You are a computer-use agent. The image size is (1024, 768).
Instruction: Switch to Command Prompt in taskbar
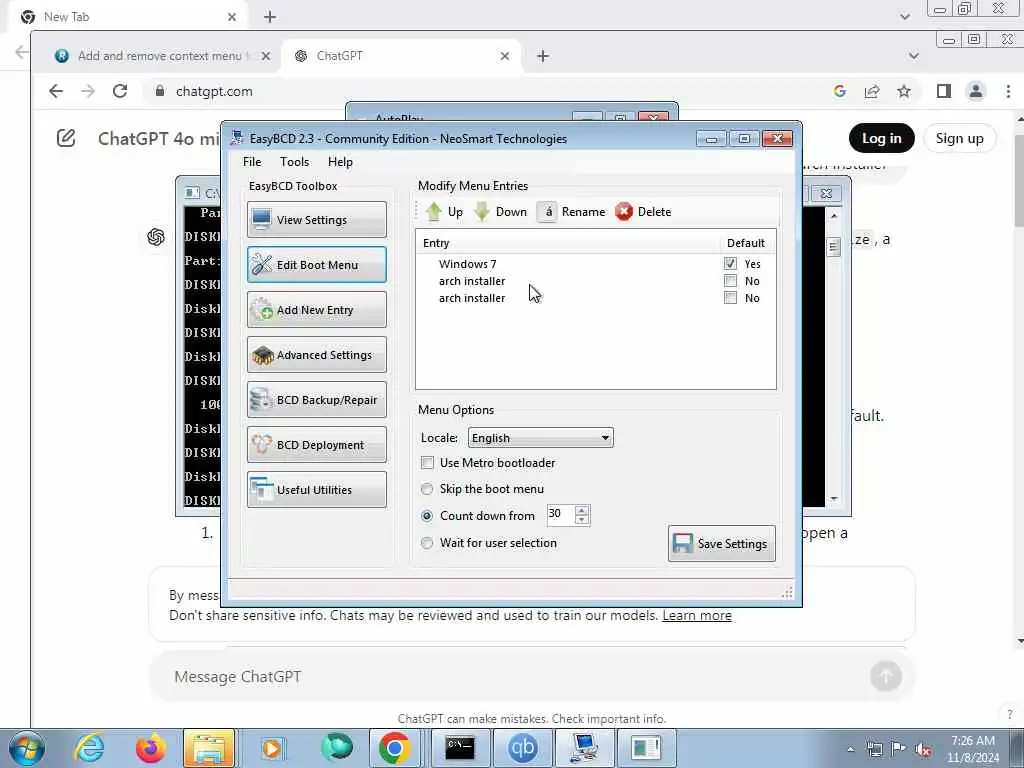460,748
